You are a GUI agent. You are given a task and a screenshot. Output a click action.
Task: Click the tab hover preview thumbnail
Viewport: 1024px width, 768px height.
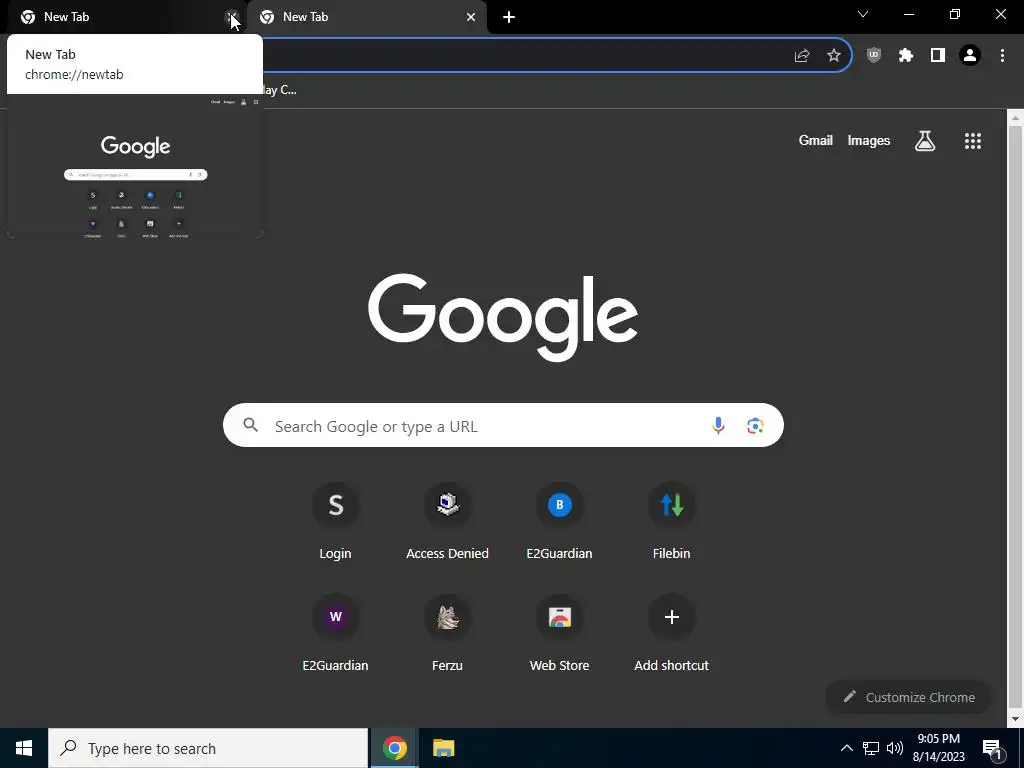tap(135, 167)
